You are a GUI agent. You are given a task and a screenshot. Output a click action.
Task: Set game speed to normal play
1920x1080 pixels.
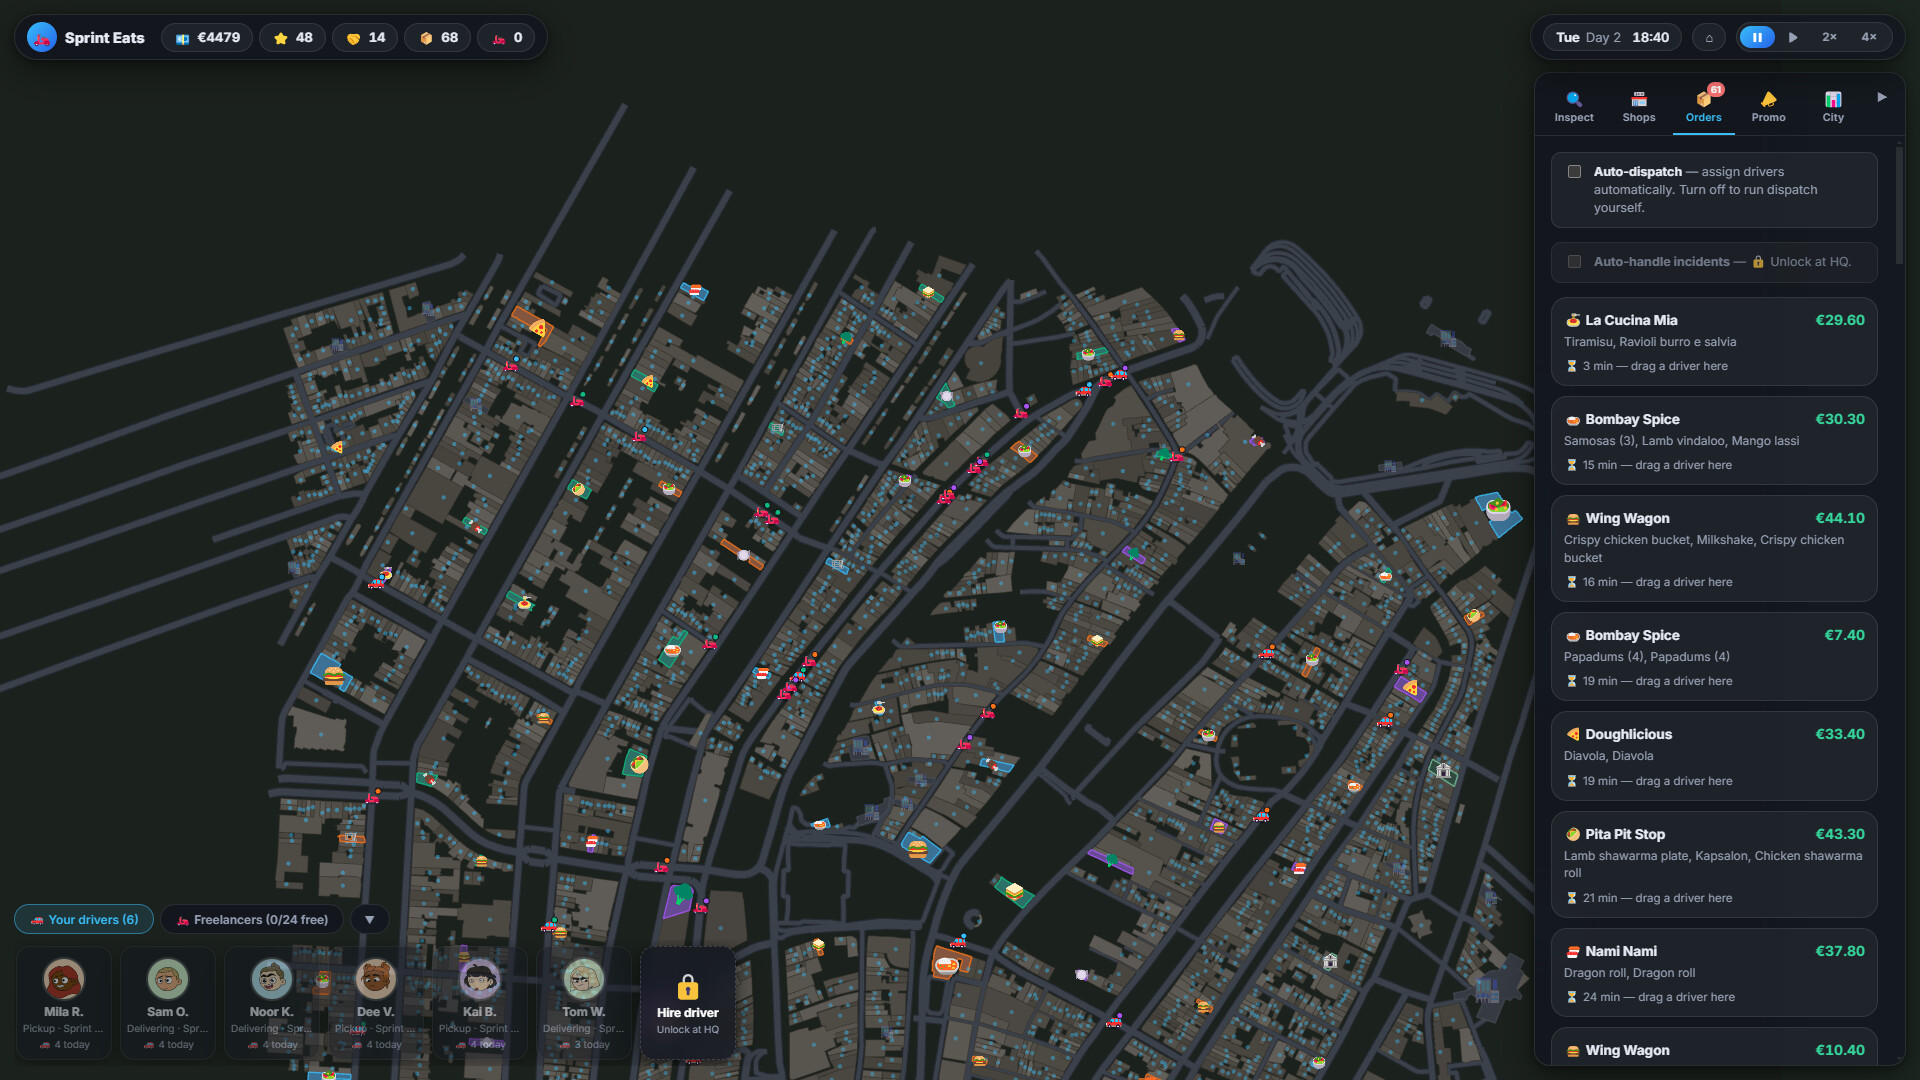coord(1793,37)
